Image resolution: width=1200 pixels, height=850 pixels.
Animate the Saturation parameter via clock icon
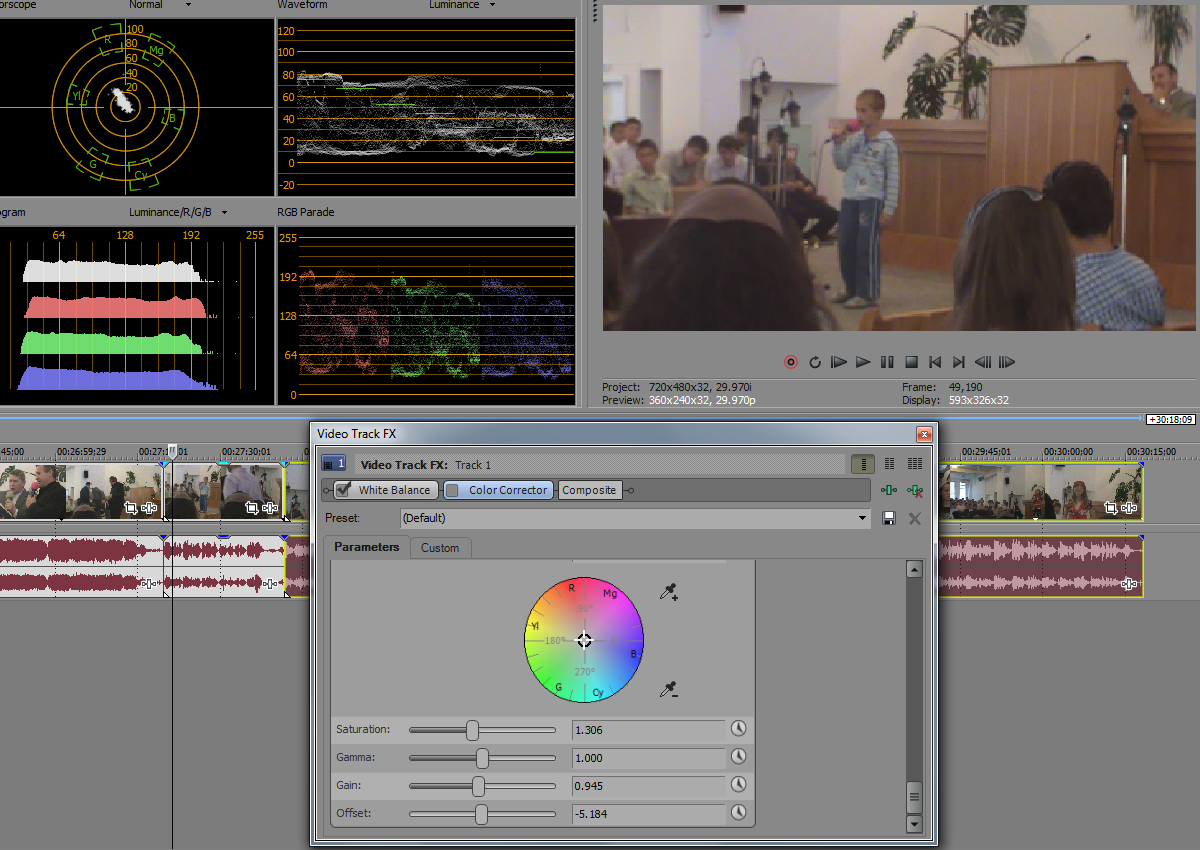click(739, 729)
